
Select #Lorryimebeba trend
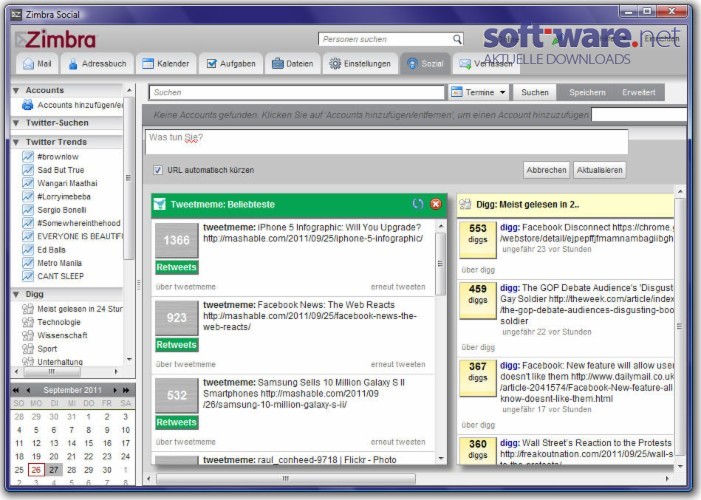point(64,196)
